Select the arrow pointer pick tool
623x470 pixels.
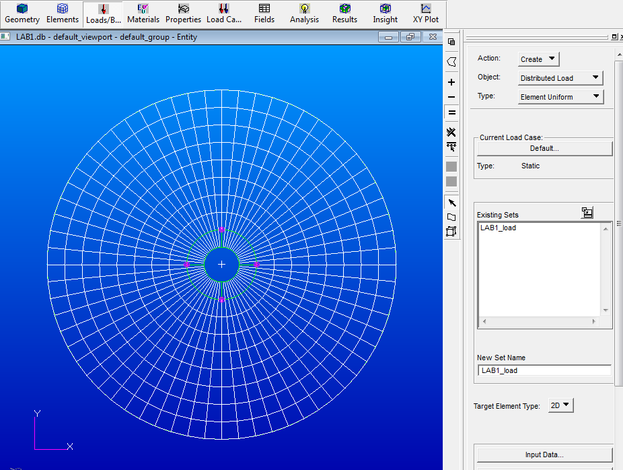(452, 202)
